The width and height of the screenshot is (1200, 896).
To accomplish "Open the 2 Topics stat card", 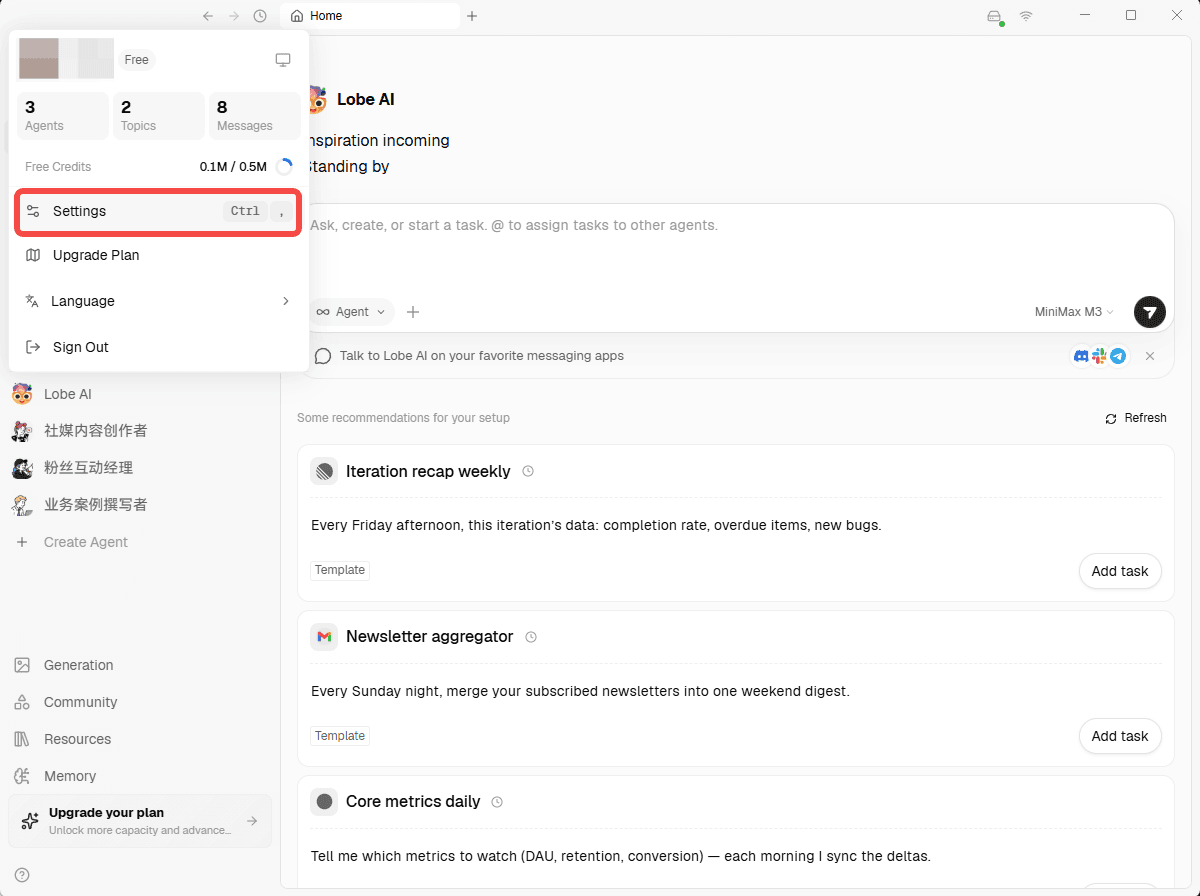I will point(158,116).
